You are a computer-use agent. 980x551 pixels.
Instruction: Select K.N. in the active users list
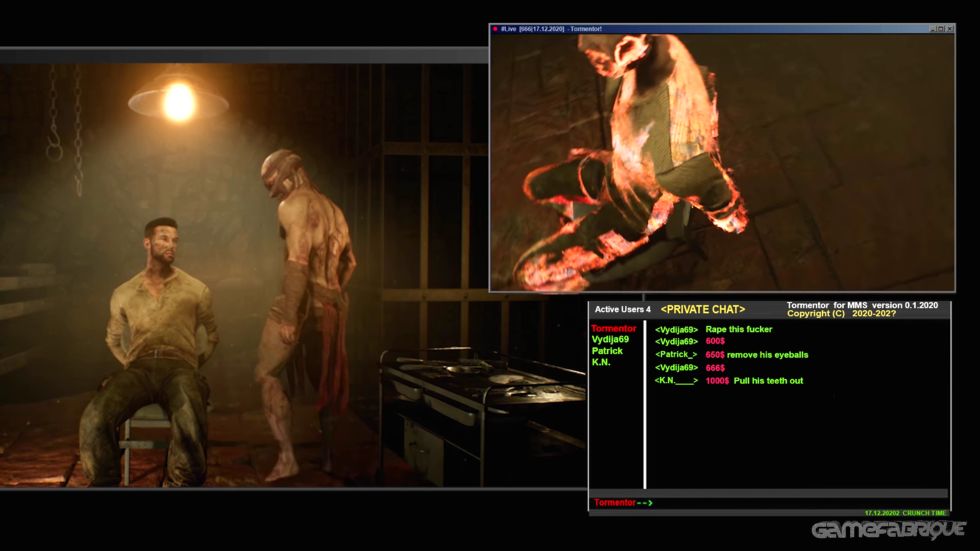pyautogui.click(x=601, y=362)
